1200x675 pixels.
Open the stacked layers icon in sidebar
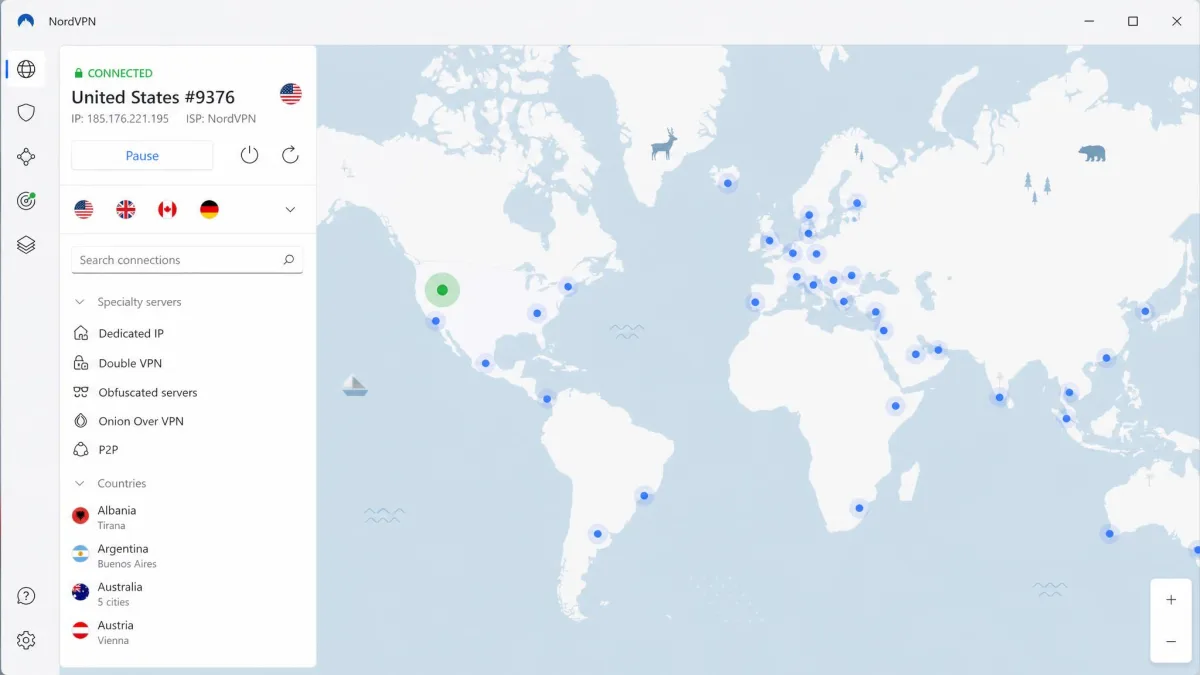pyautogui.click(x=26, y=245)
